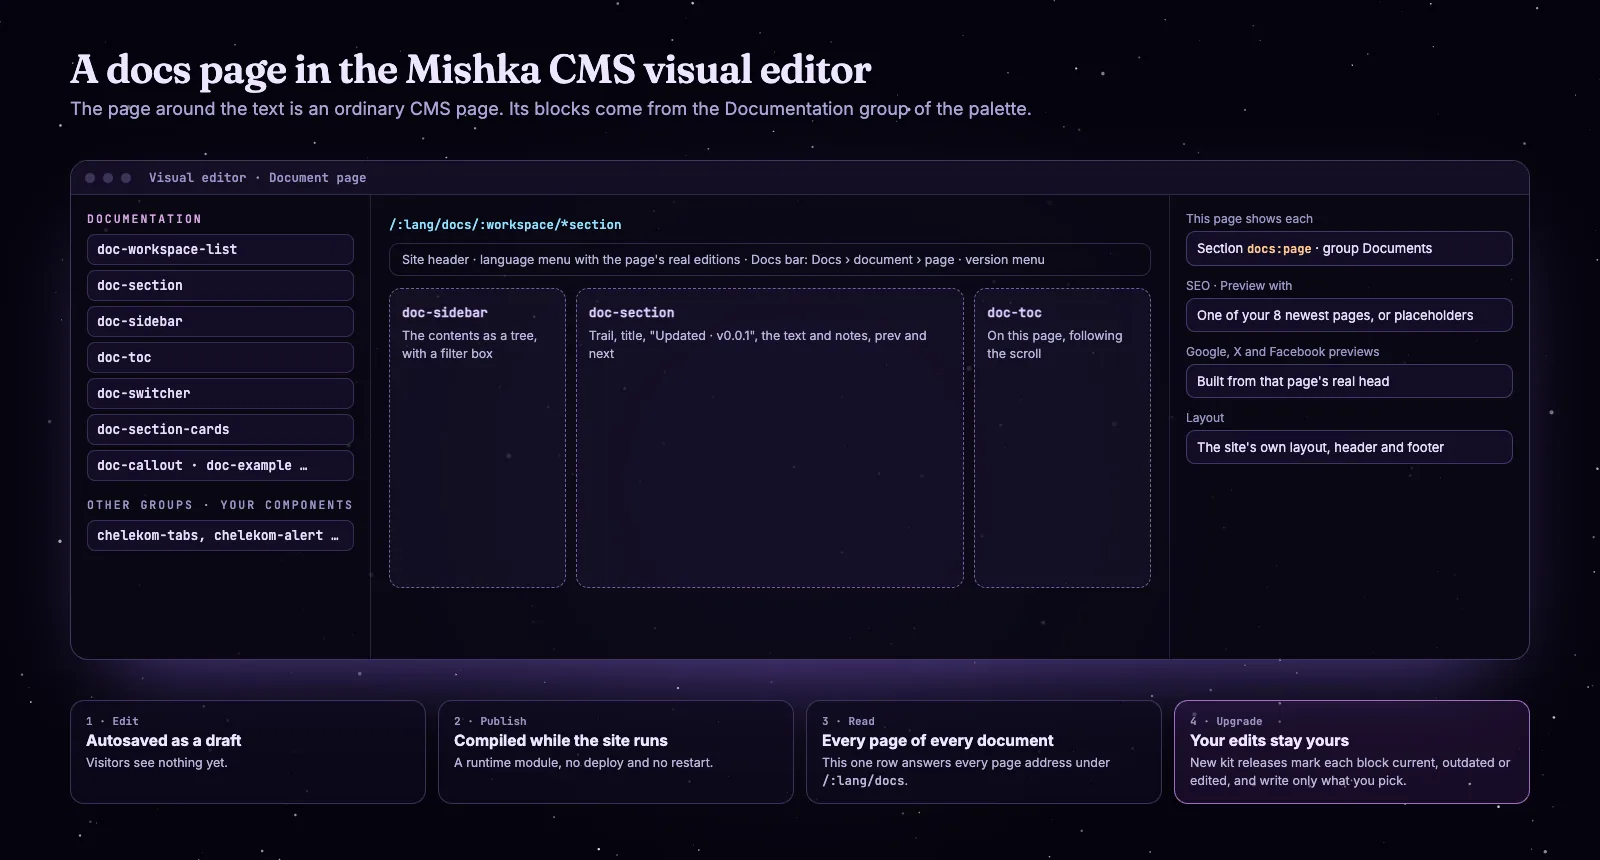Click the doc-switcher palette item
This screenshot has width=1600, height=860.
(220, 393)
